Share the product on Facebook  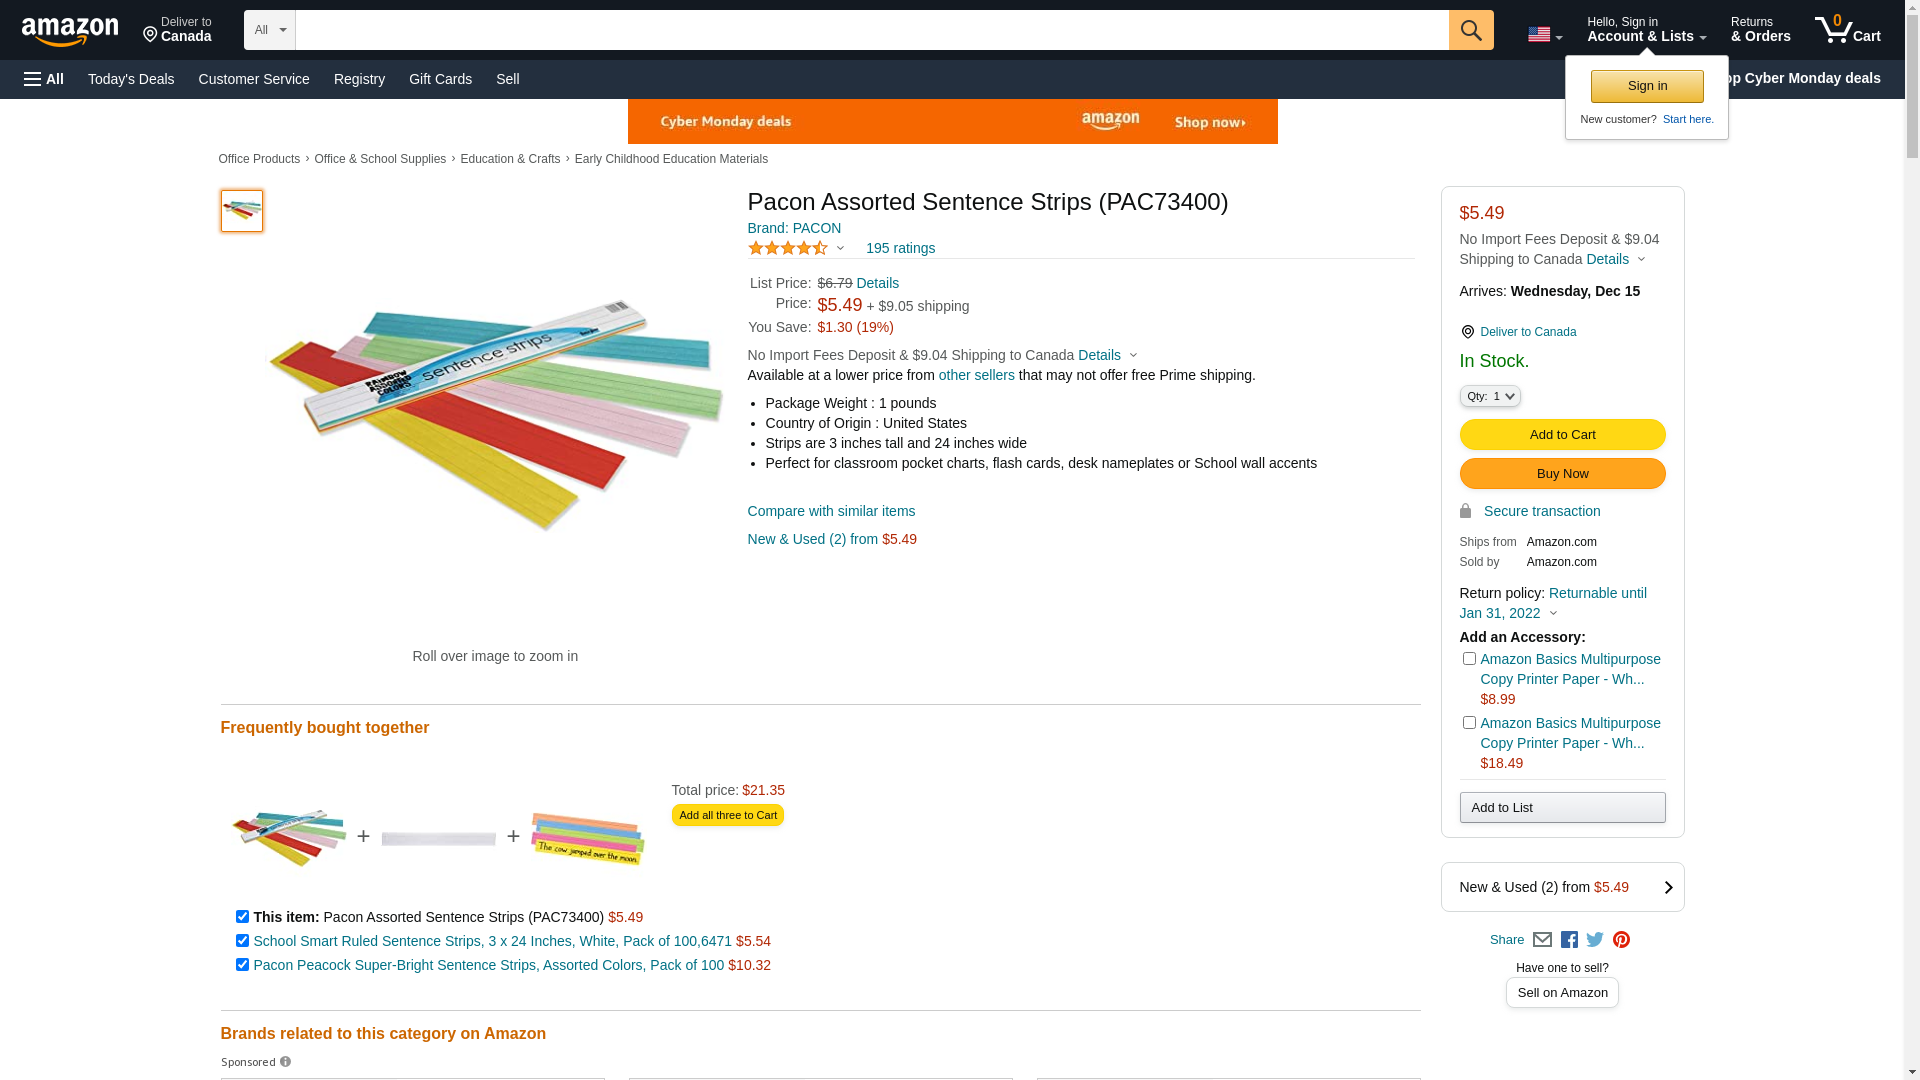pos(1569,940)
